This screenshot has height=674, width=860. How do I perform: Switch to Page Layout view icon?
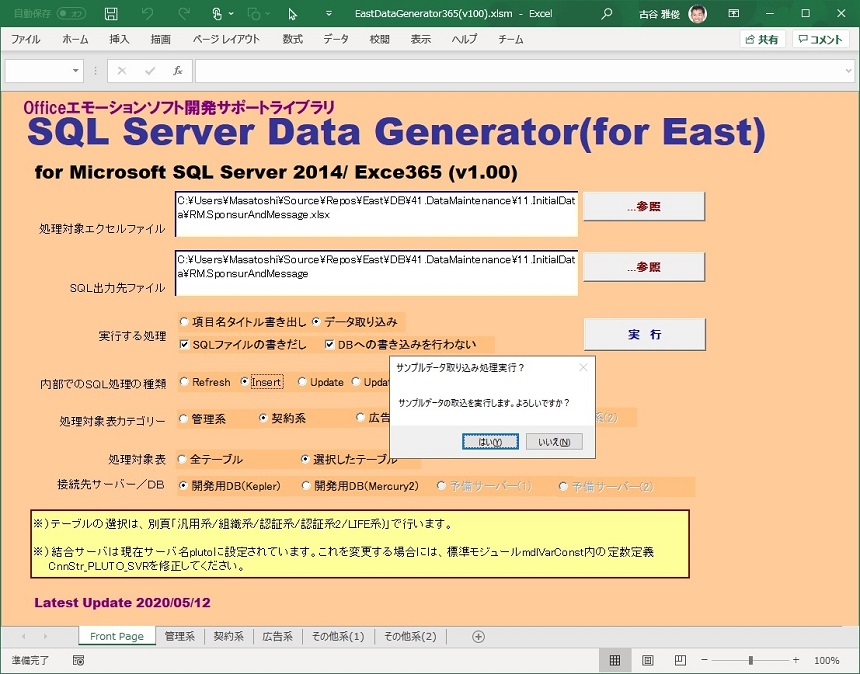pos(648,660)
